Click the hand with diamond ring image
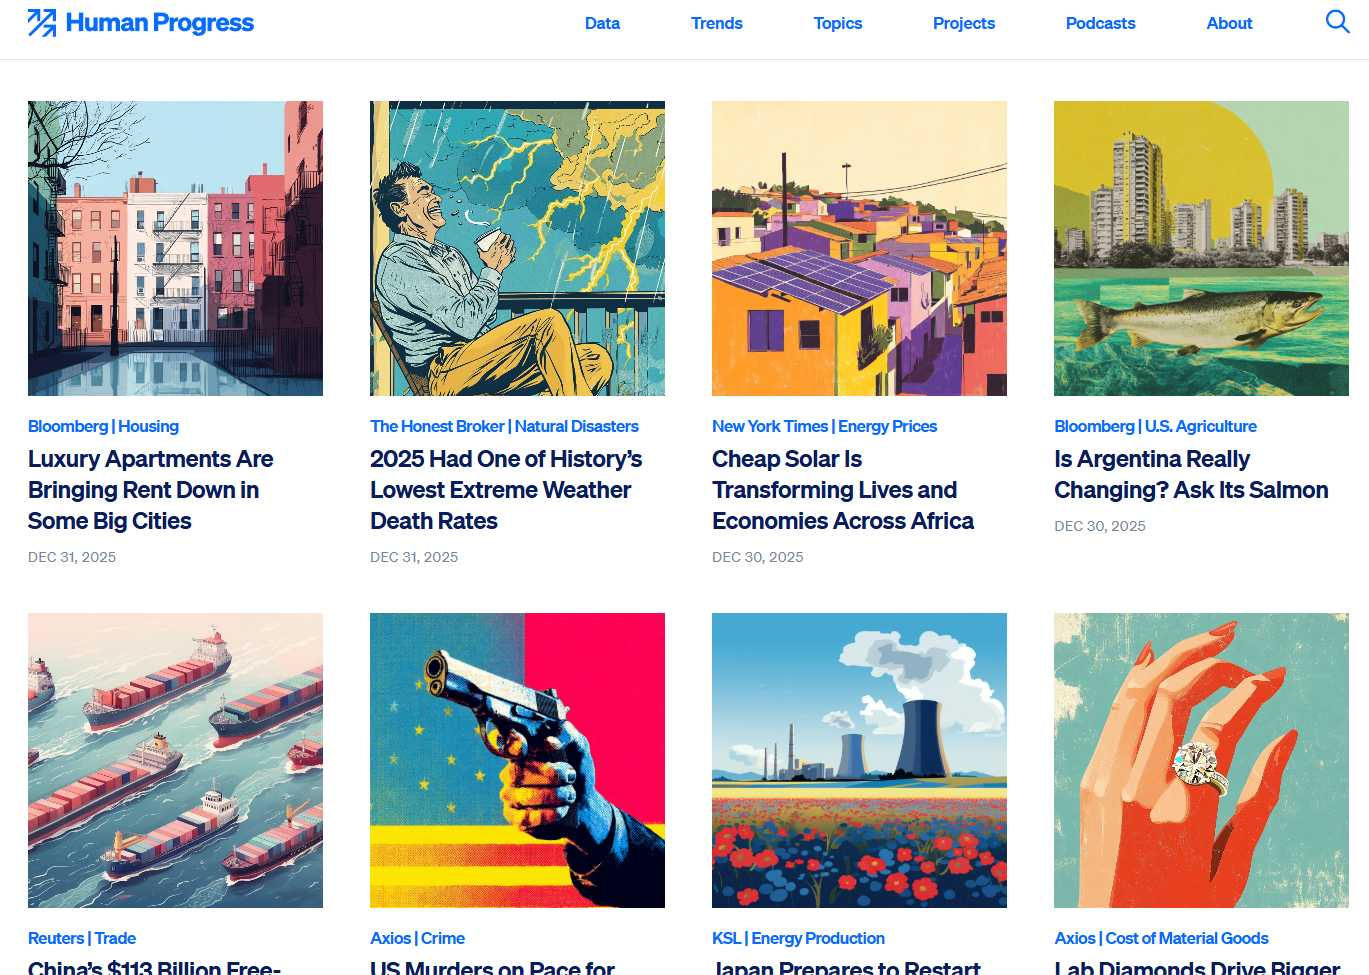 (1201, 760)
